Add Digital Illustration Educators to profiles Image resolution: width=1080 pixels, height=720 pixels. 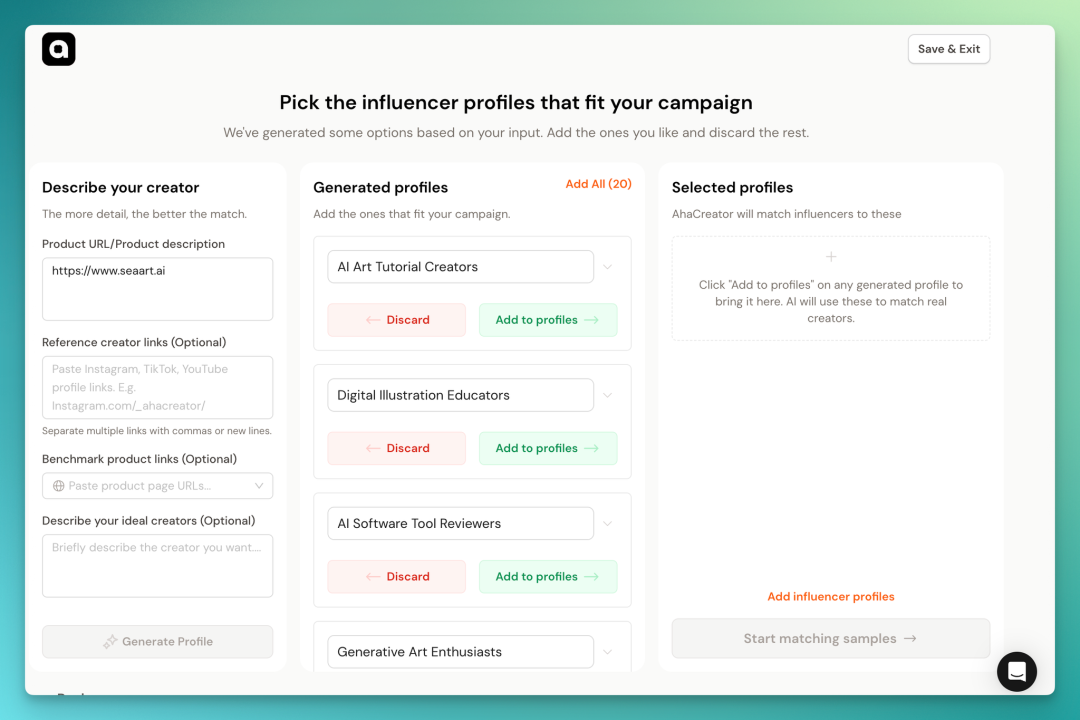(548, 448)
